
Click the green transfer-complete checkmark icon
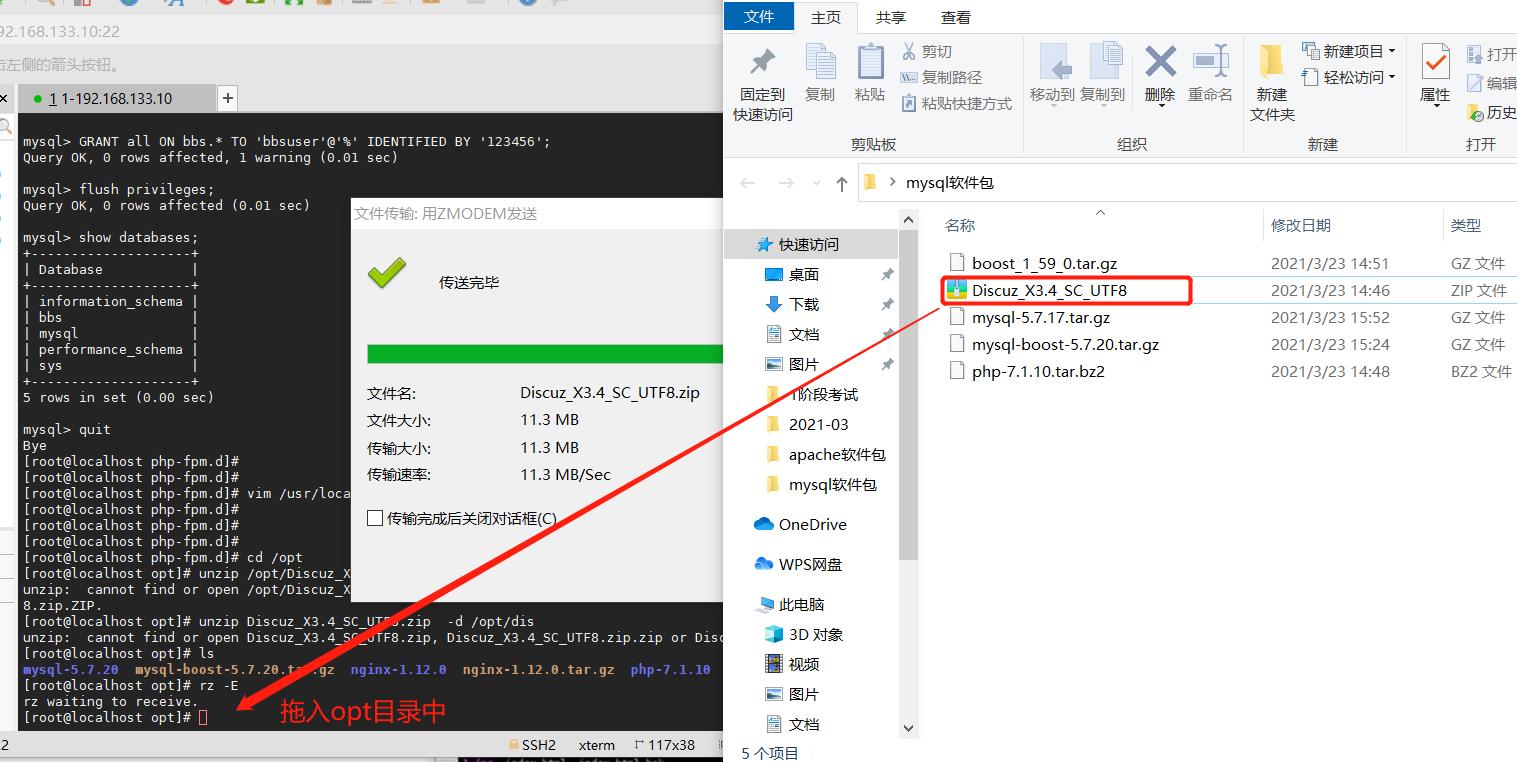coord(387,273)
